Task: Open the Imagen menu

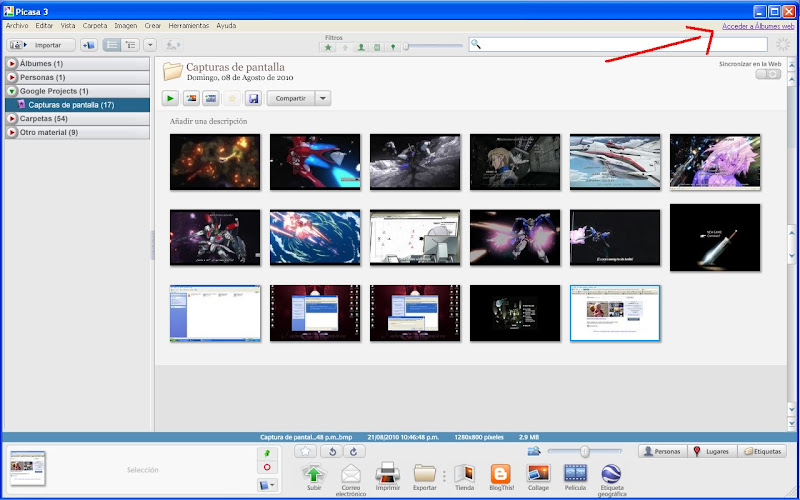Action: [126, 26]
